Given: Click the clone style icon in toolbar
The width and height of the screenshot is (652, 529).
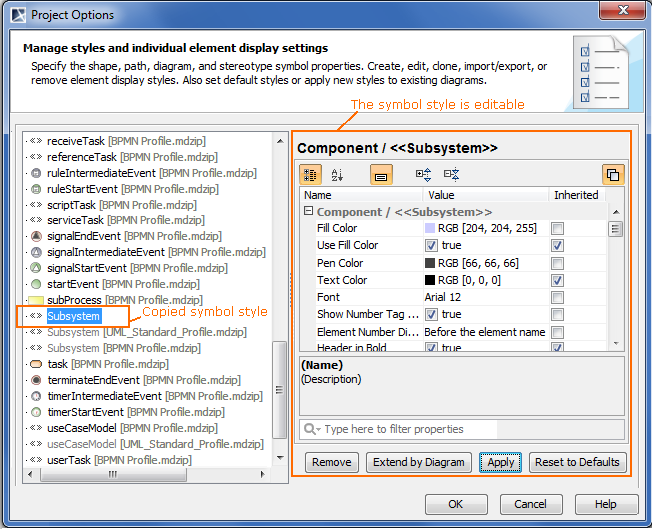Looking at the screenshot, I should click(x=613, y=175).
